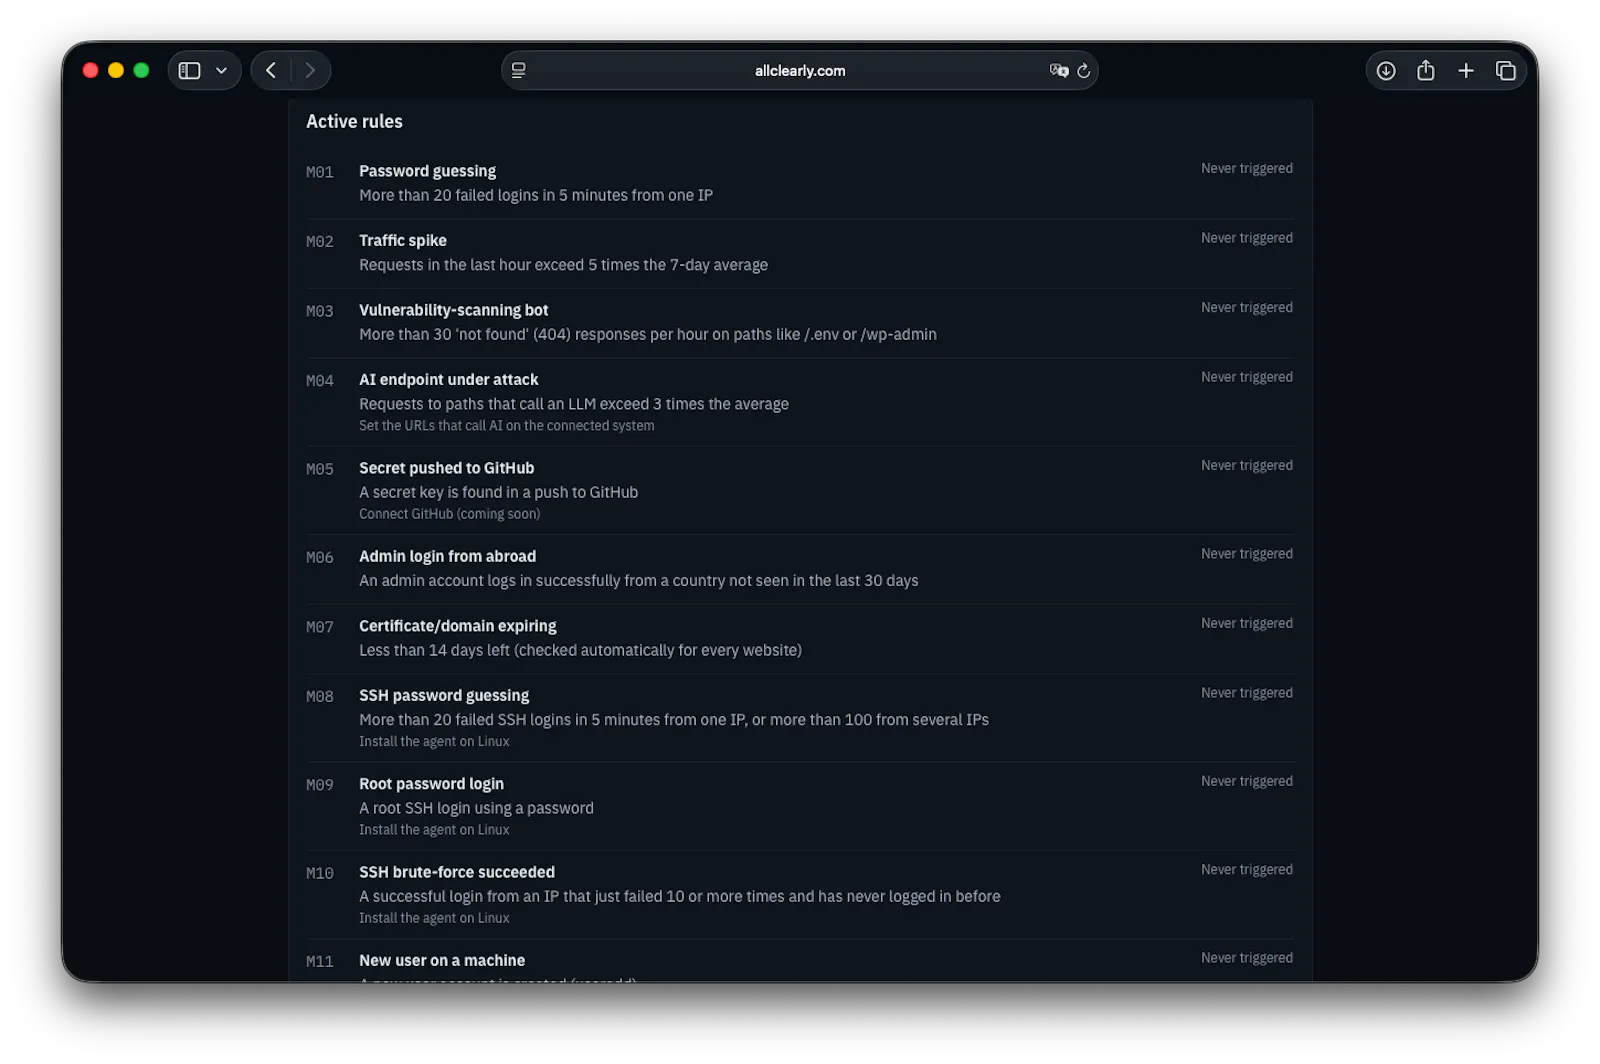Open 'Set the URLs that call AI' hint

pos(506,426)
